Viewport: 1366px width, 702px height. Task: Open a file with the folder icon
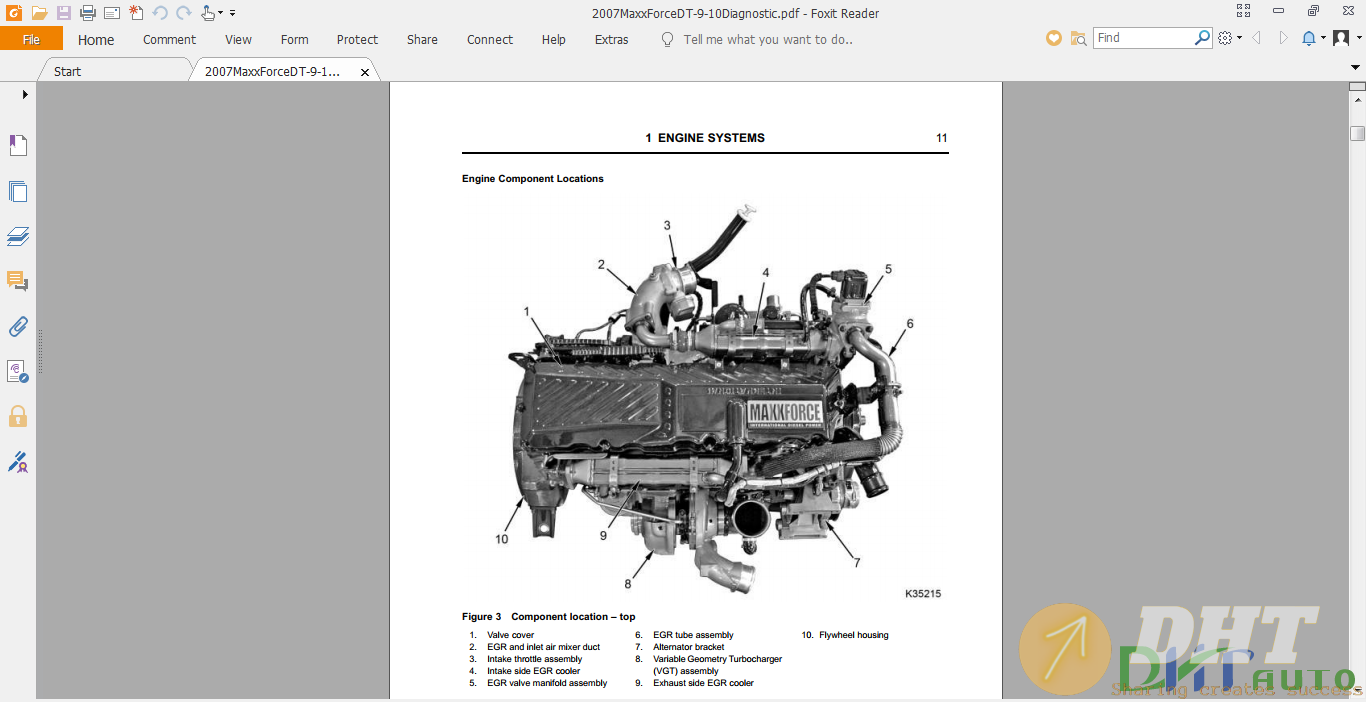click(x=39, y=13)
